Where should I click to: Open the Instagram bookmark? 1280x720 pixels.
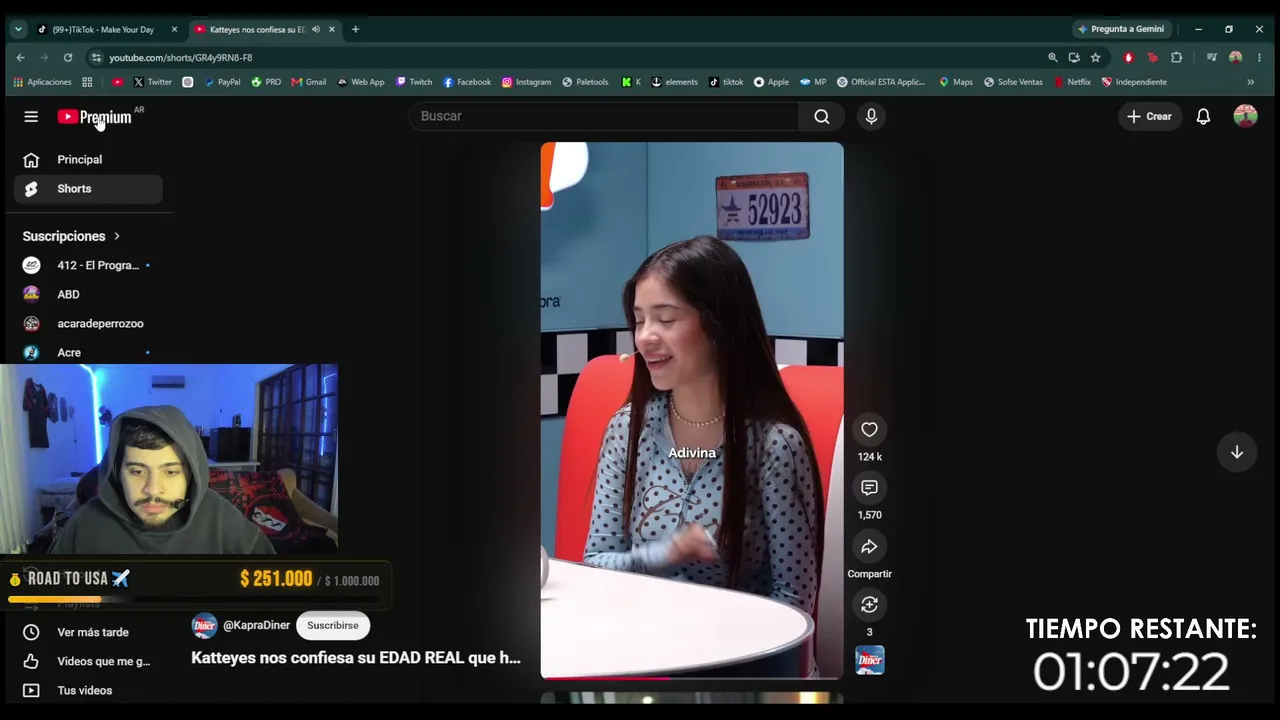[x=526, y=82]
